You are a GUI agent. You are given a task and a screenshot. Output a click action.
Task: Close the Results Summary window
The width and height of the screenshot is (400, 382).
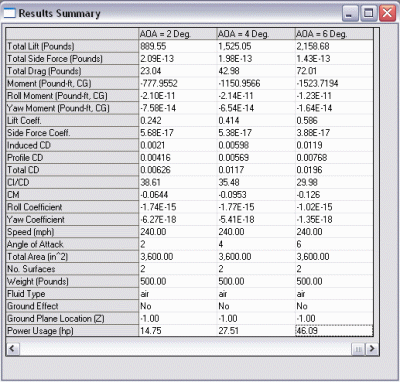(387, 13)
